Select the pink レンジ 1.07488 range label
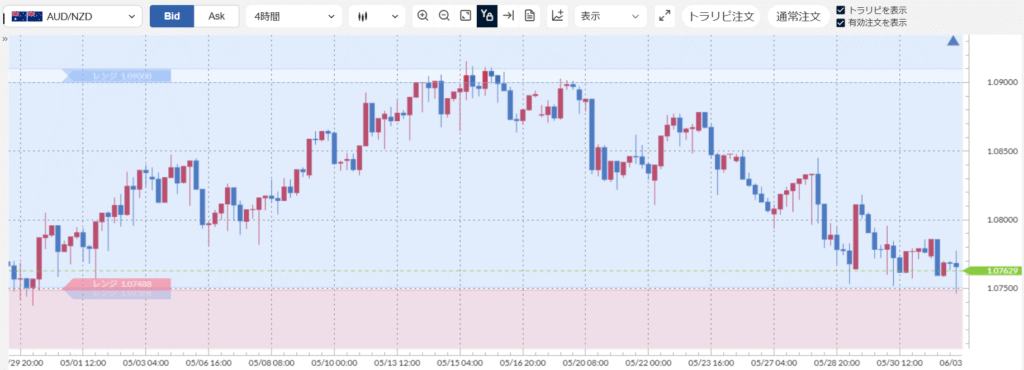The height and width of the screenshot is (370, 1024). coord(116,284)
